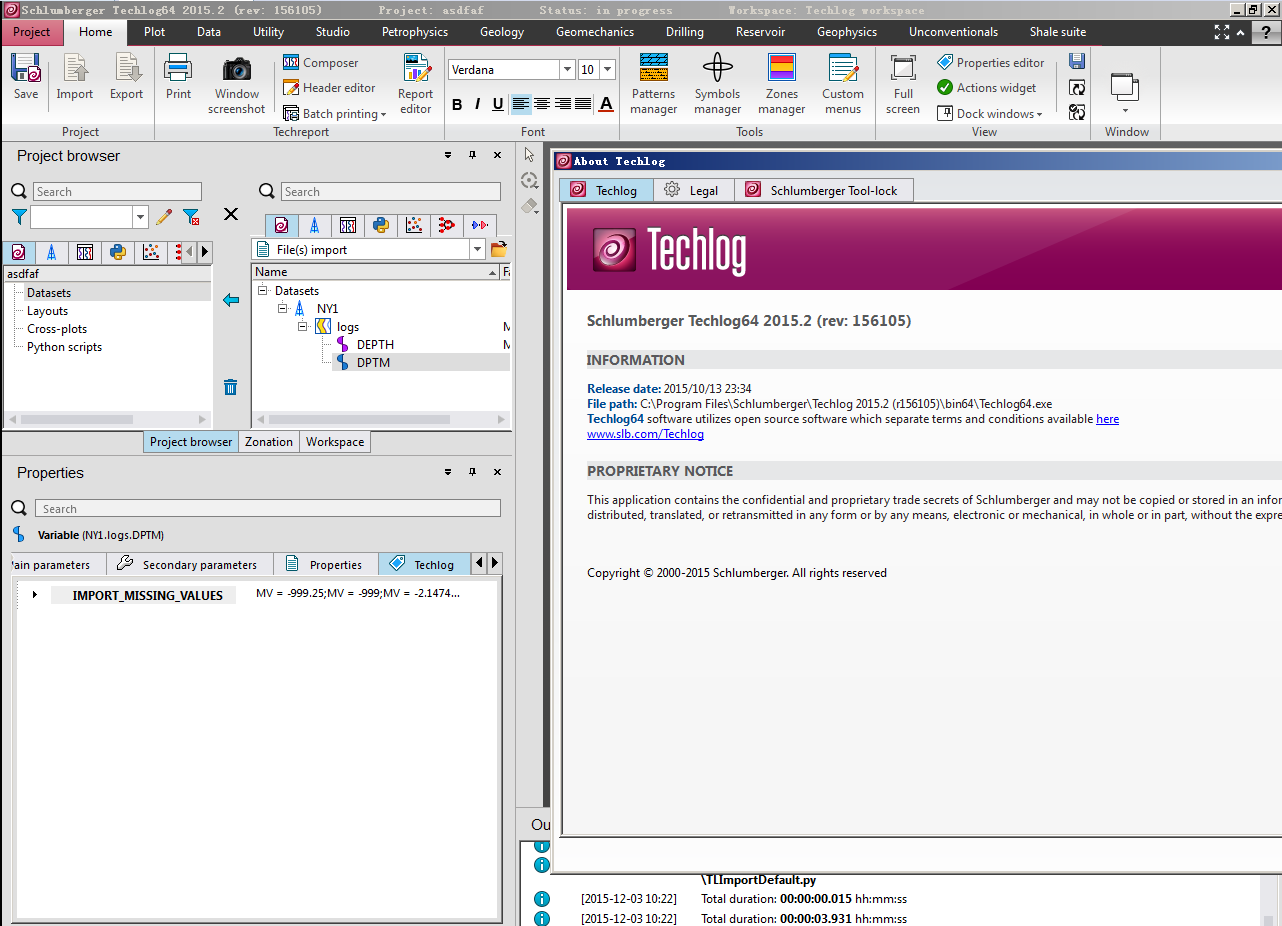Open folder icon beside File(s) import
Viewport: 1282px width, 926px height.
tap(499, 249)
